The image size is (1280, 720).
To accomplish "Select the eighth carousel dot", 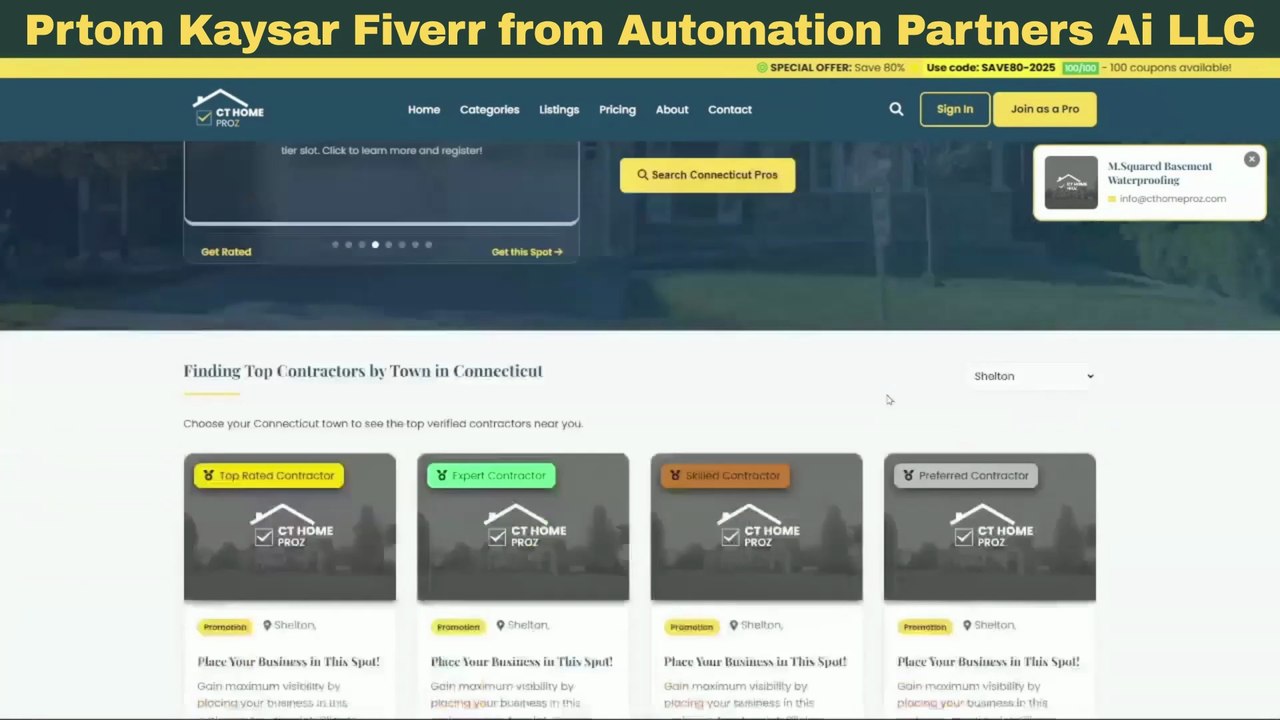I will pos(429,244).
